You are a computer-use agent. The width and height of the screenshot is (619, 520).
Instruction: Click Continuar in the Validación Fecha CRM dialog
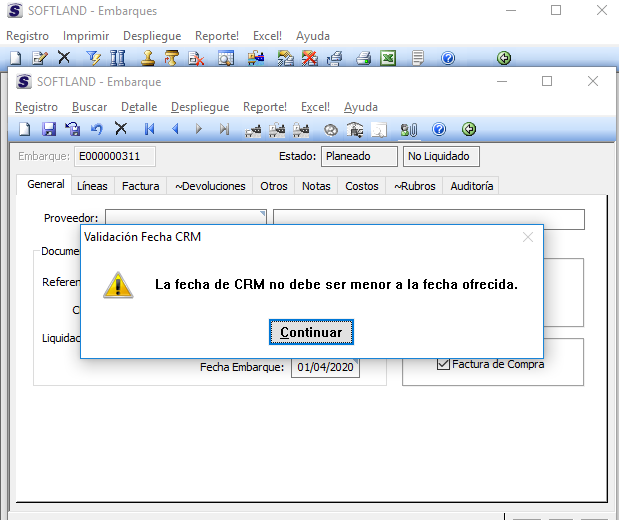point(311,332)
